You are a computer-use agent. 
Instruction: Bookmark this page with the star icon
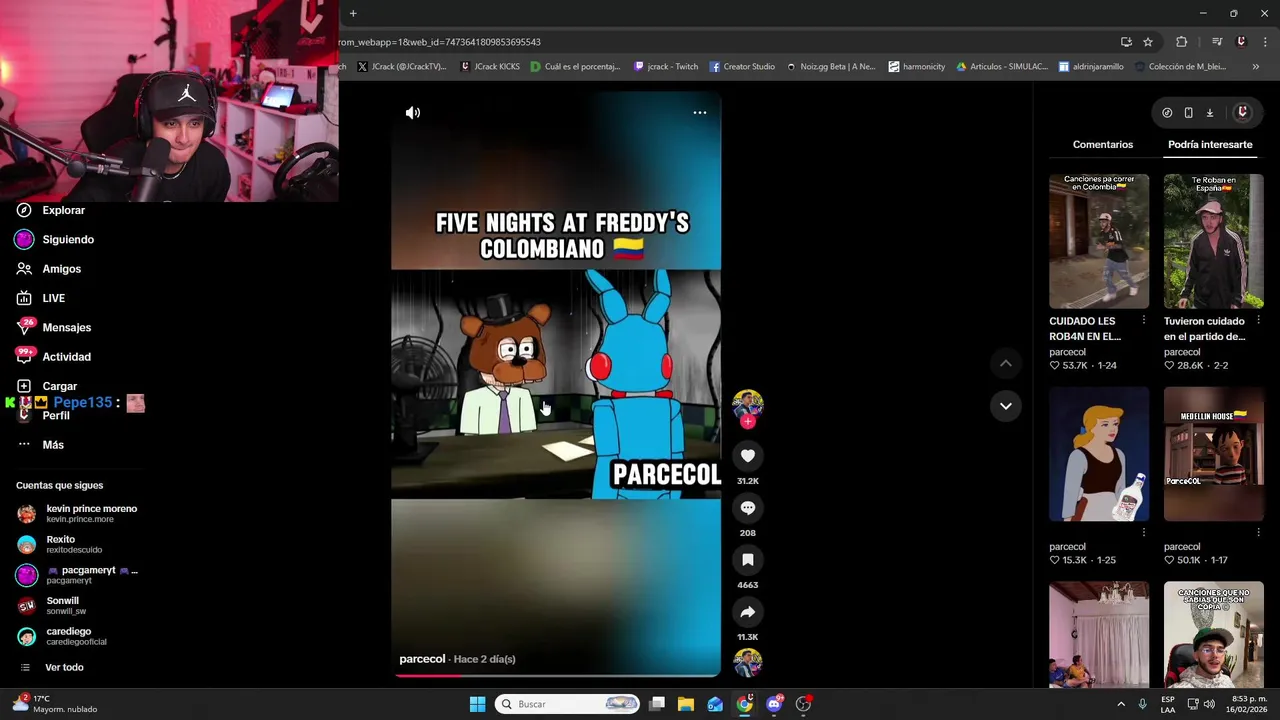(1148, 42)
